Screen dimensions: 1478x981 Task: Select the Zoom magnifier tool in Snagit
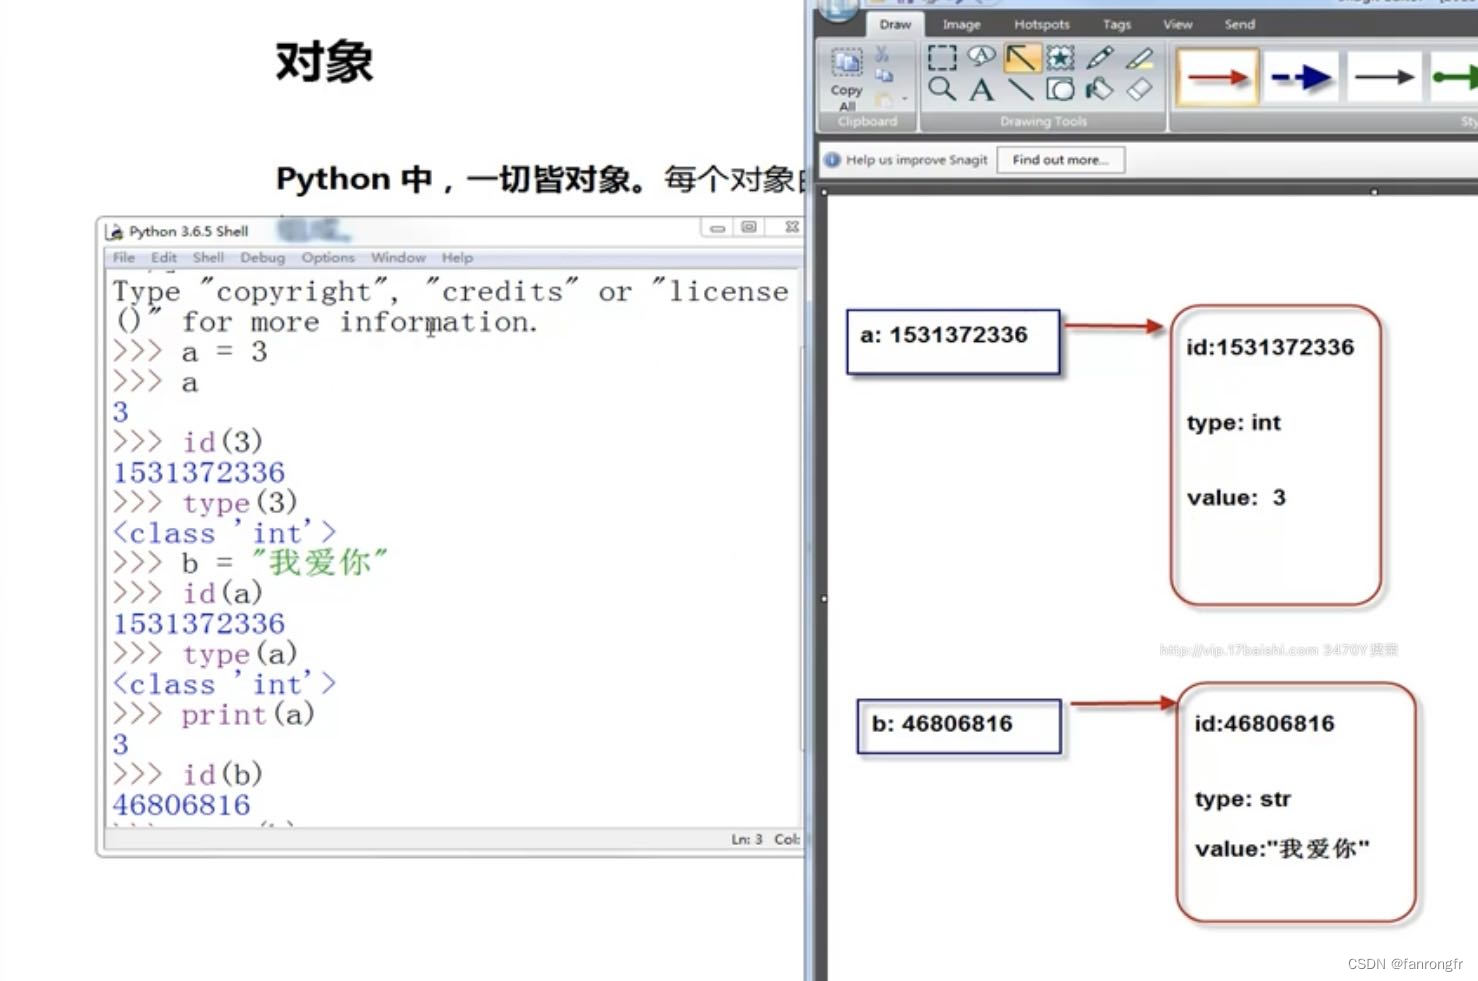click(x=941, y=89)
